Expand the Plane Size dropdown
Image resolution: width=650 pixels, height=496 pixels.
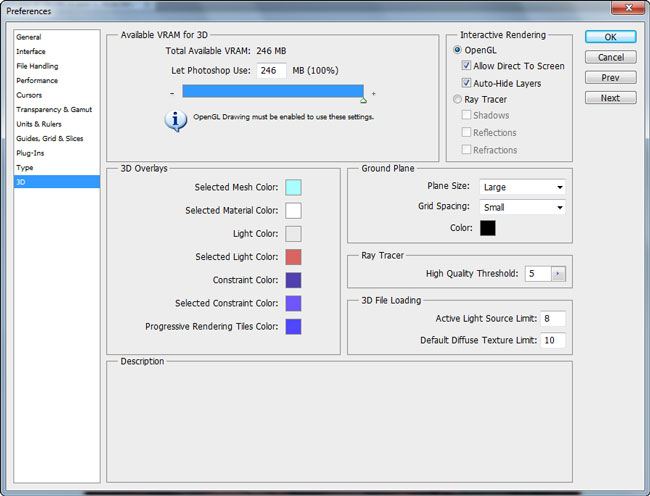(522, 187)
